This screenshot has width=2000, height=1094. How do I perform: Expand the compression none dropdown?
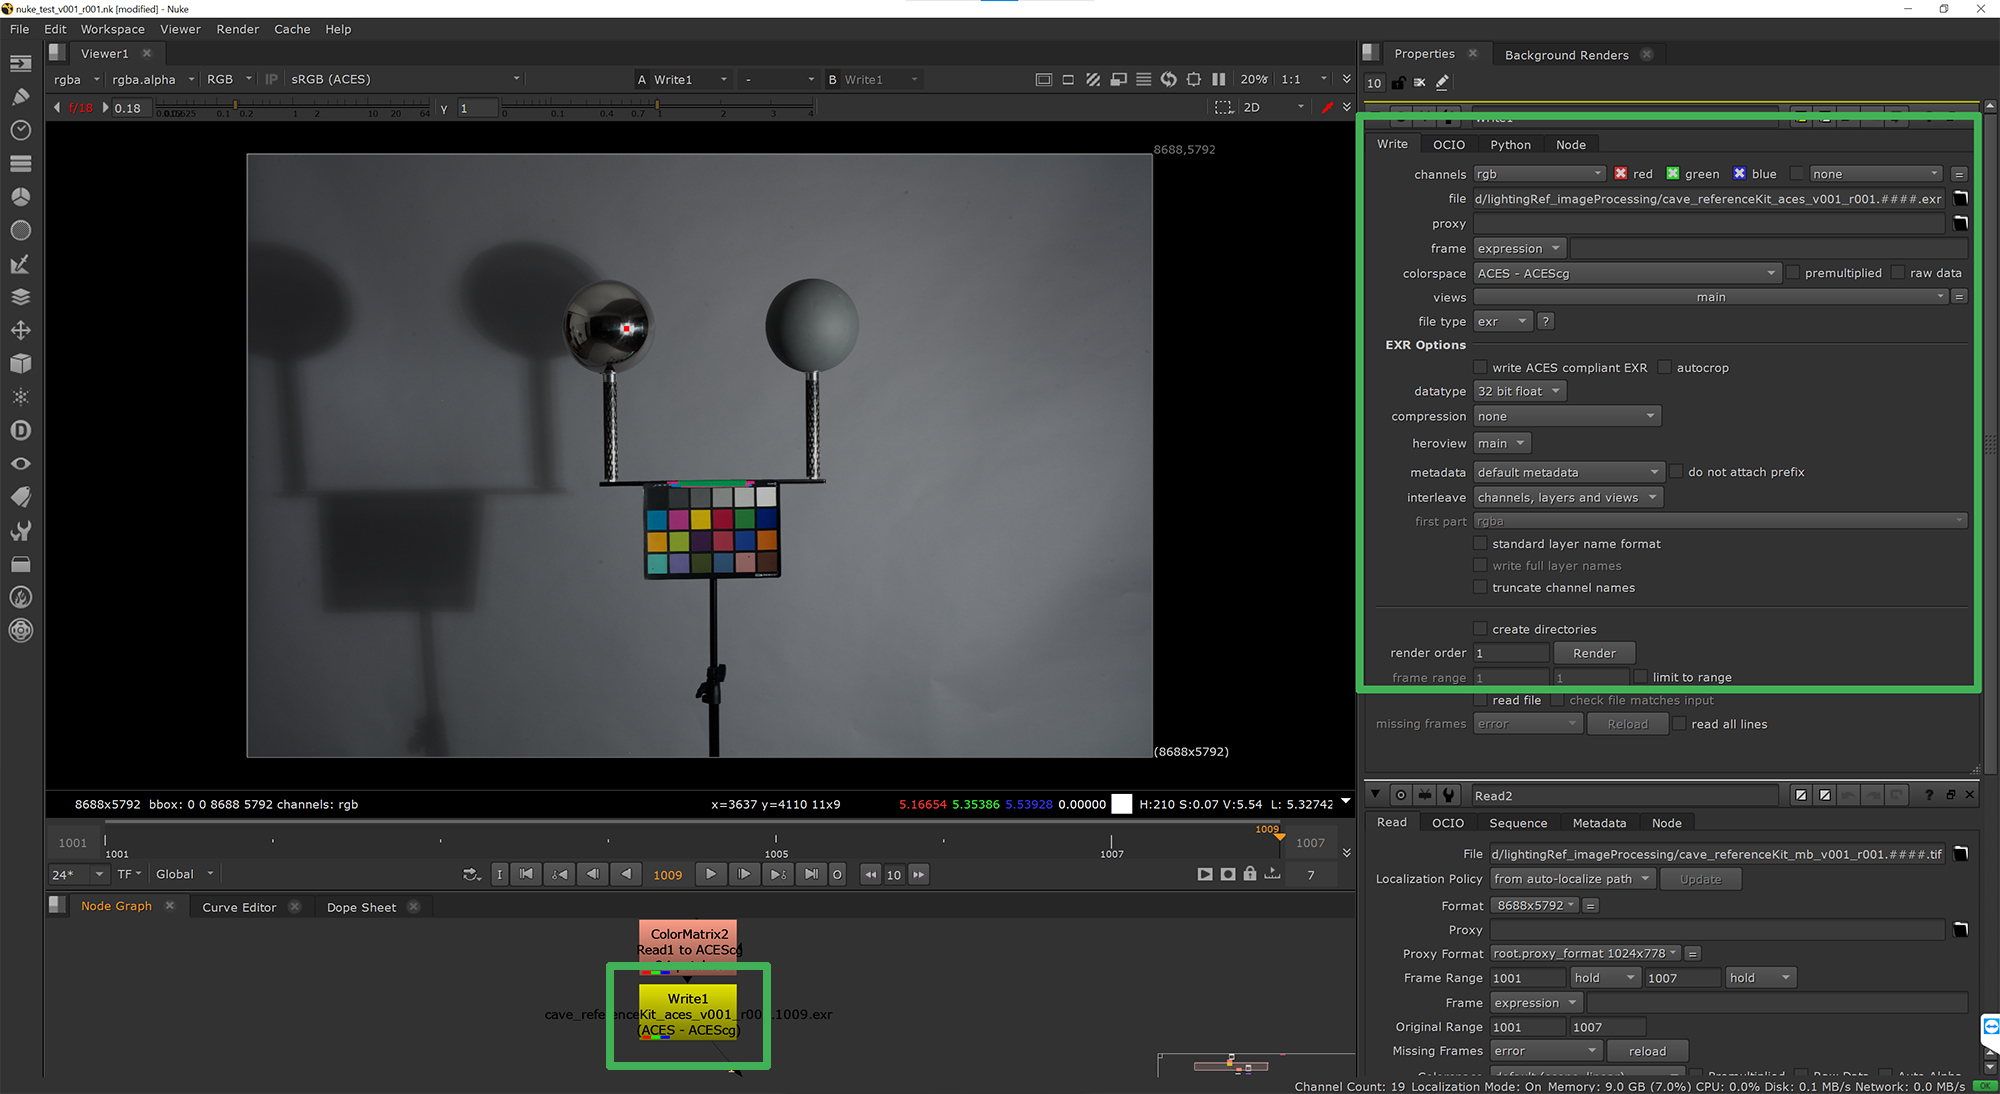point(1566,416)
